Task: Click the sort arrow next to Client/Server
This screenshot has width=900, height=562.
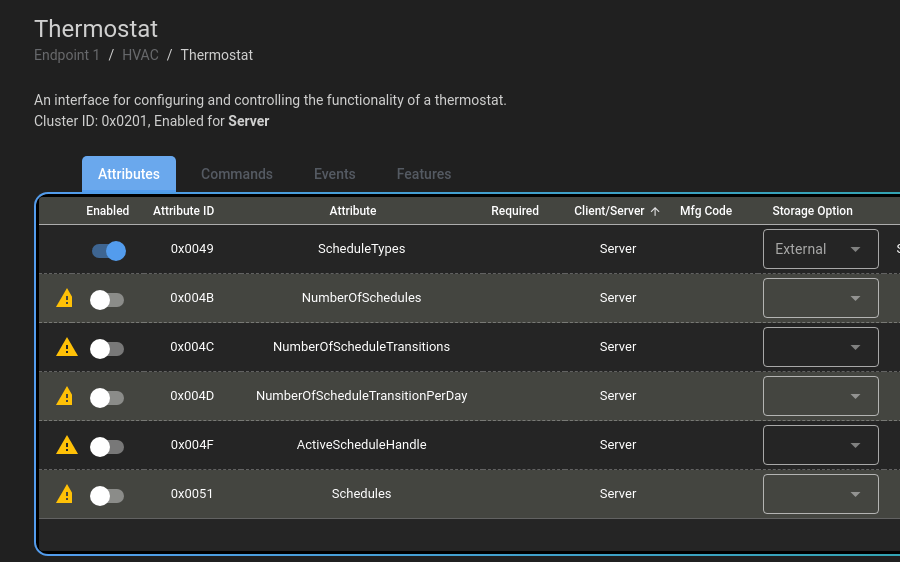Action: (655, 211)
